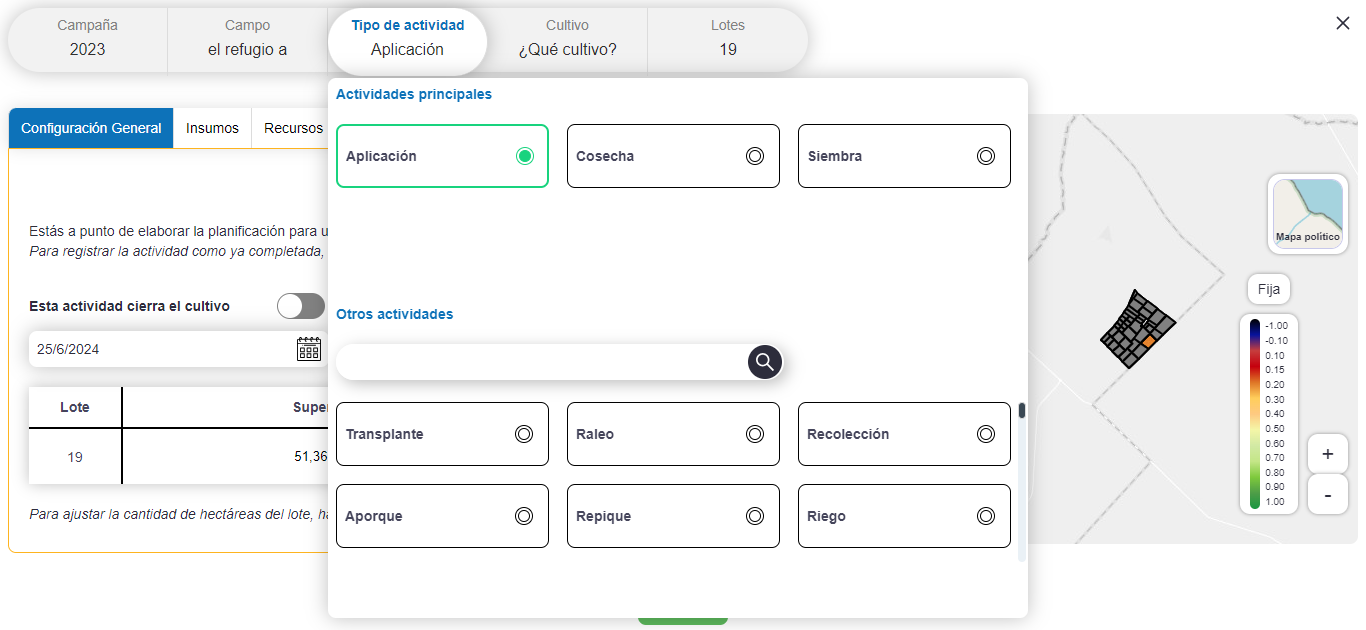Open the Campaña 2023 selector

tap(88, 40)
